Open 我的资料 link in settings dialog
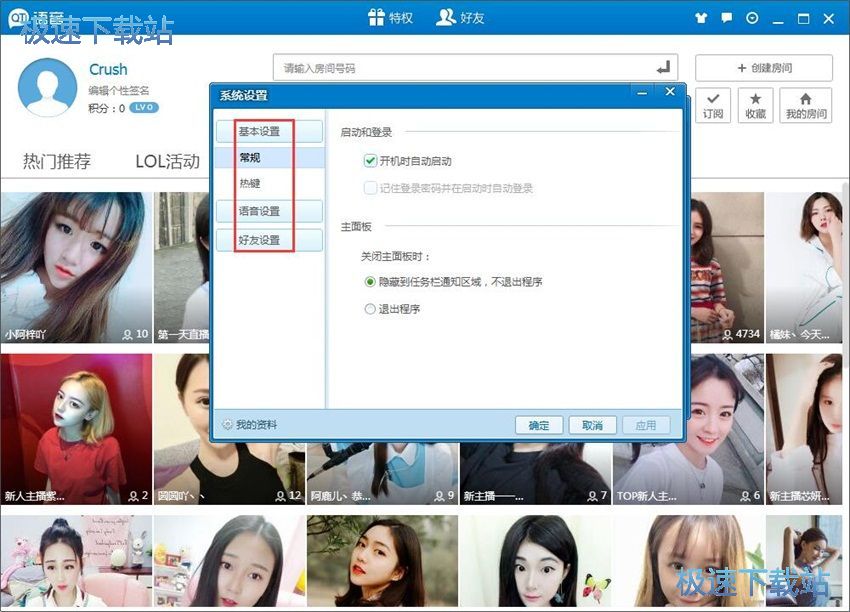 256,424
